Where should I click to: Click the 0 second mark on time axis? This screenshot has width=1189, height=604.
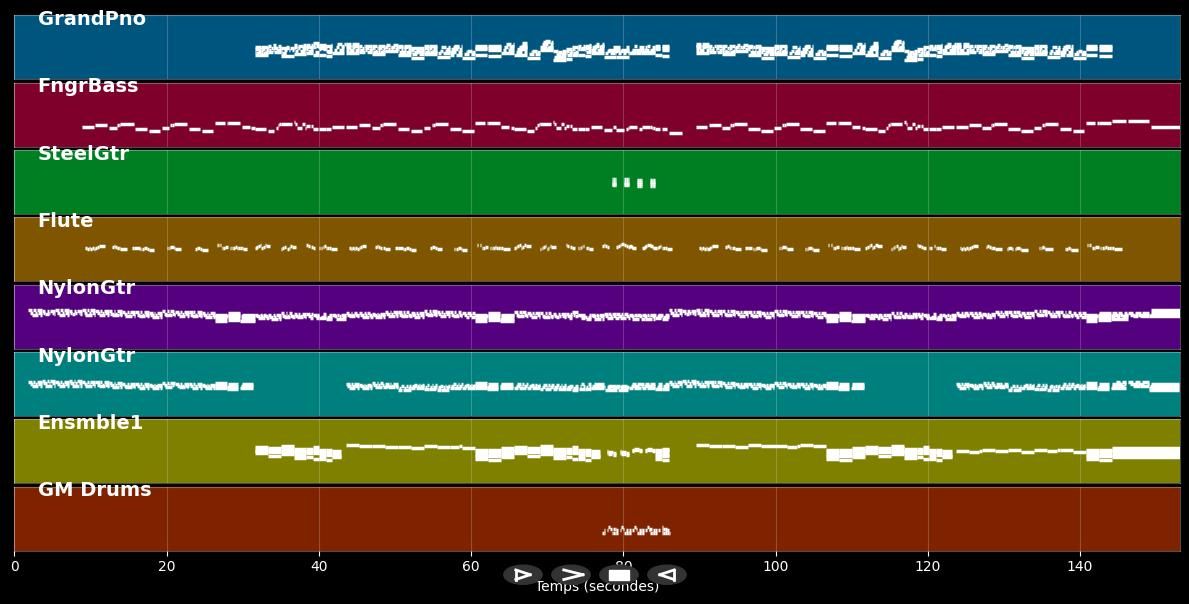coord(14,567)
